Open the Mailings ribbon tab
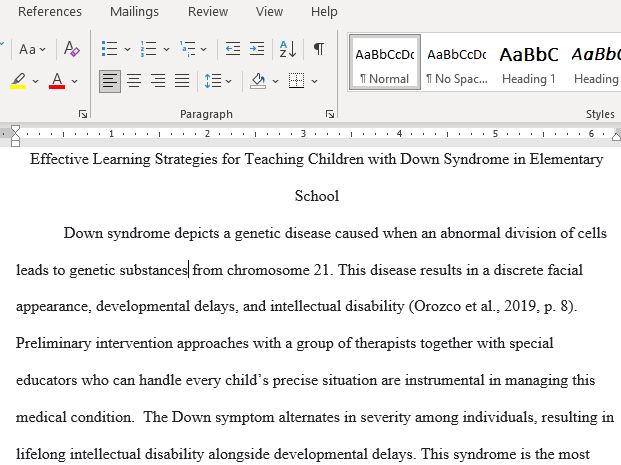The image size is (621, 465). point(134,11)
